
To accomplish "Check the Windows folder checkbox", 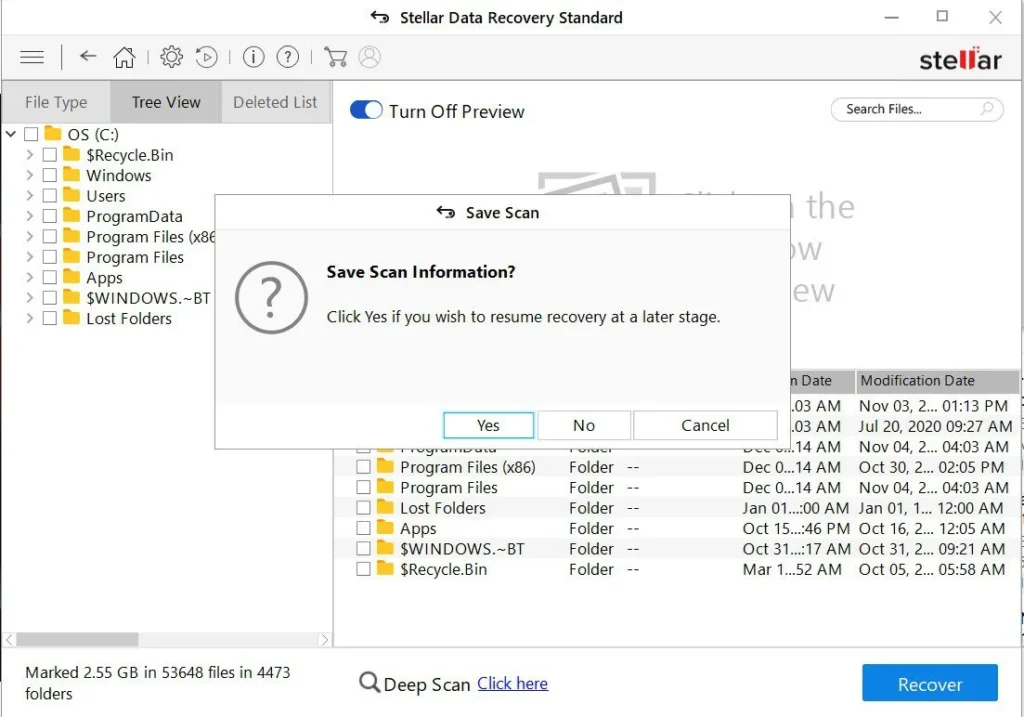I will click(x=50, y=175).
